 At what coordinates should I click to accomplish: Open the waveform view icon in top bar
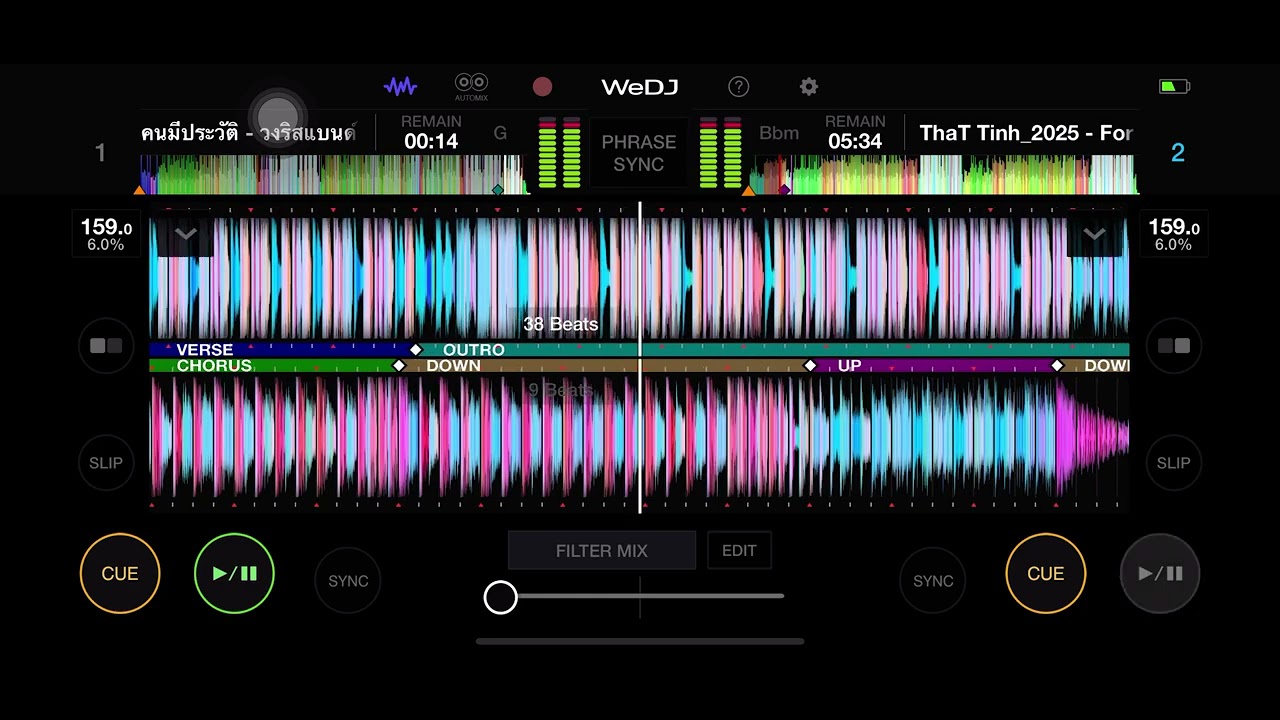400,87
